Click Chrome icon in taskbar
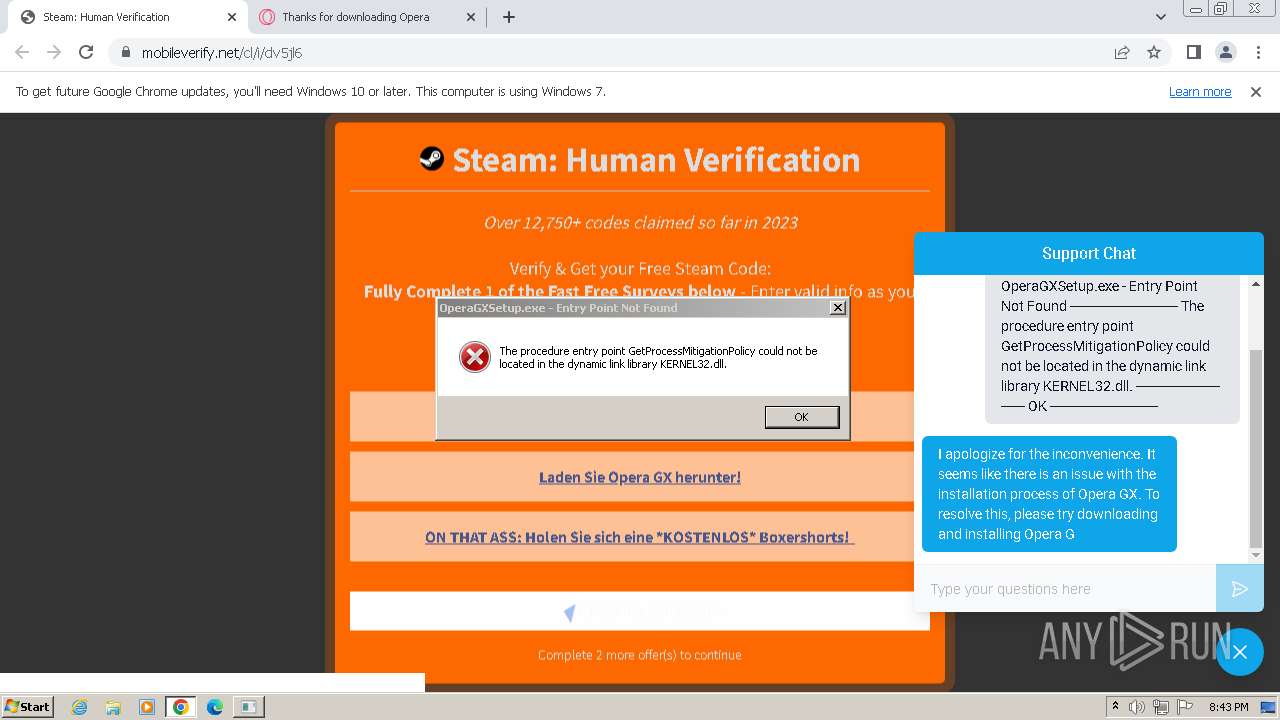This screenshot has height=720, width=1280. 181,707
